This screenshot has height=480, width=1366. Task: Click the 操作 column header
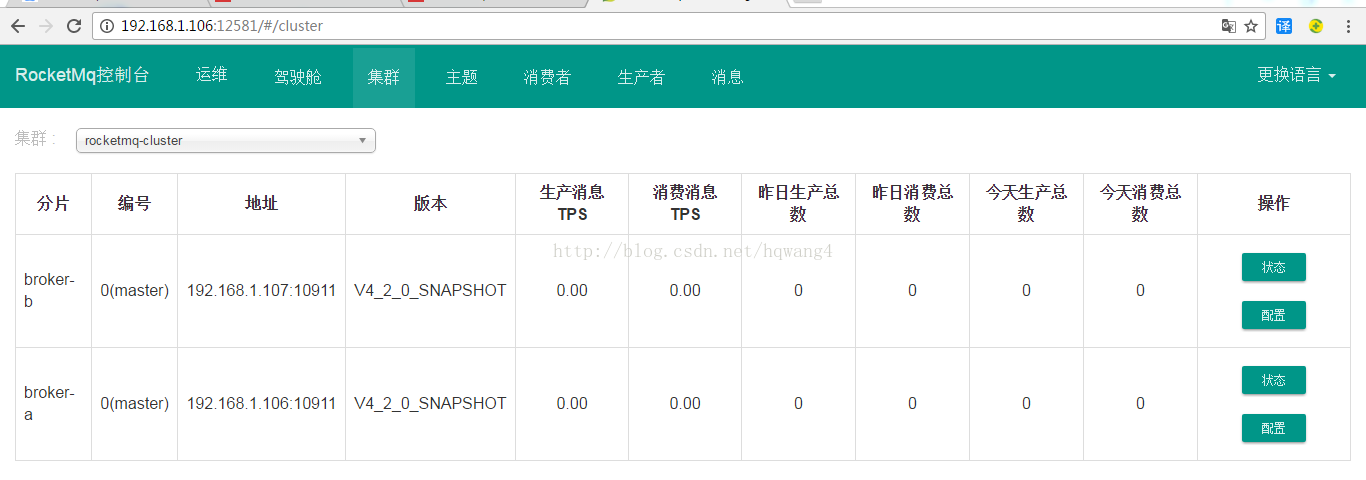point(1273,204)
